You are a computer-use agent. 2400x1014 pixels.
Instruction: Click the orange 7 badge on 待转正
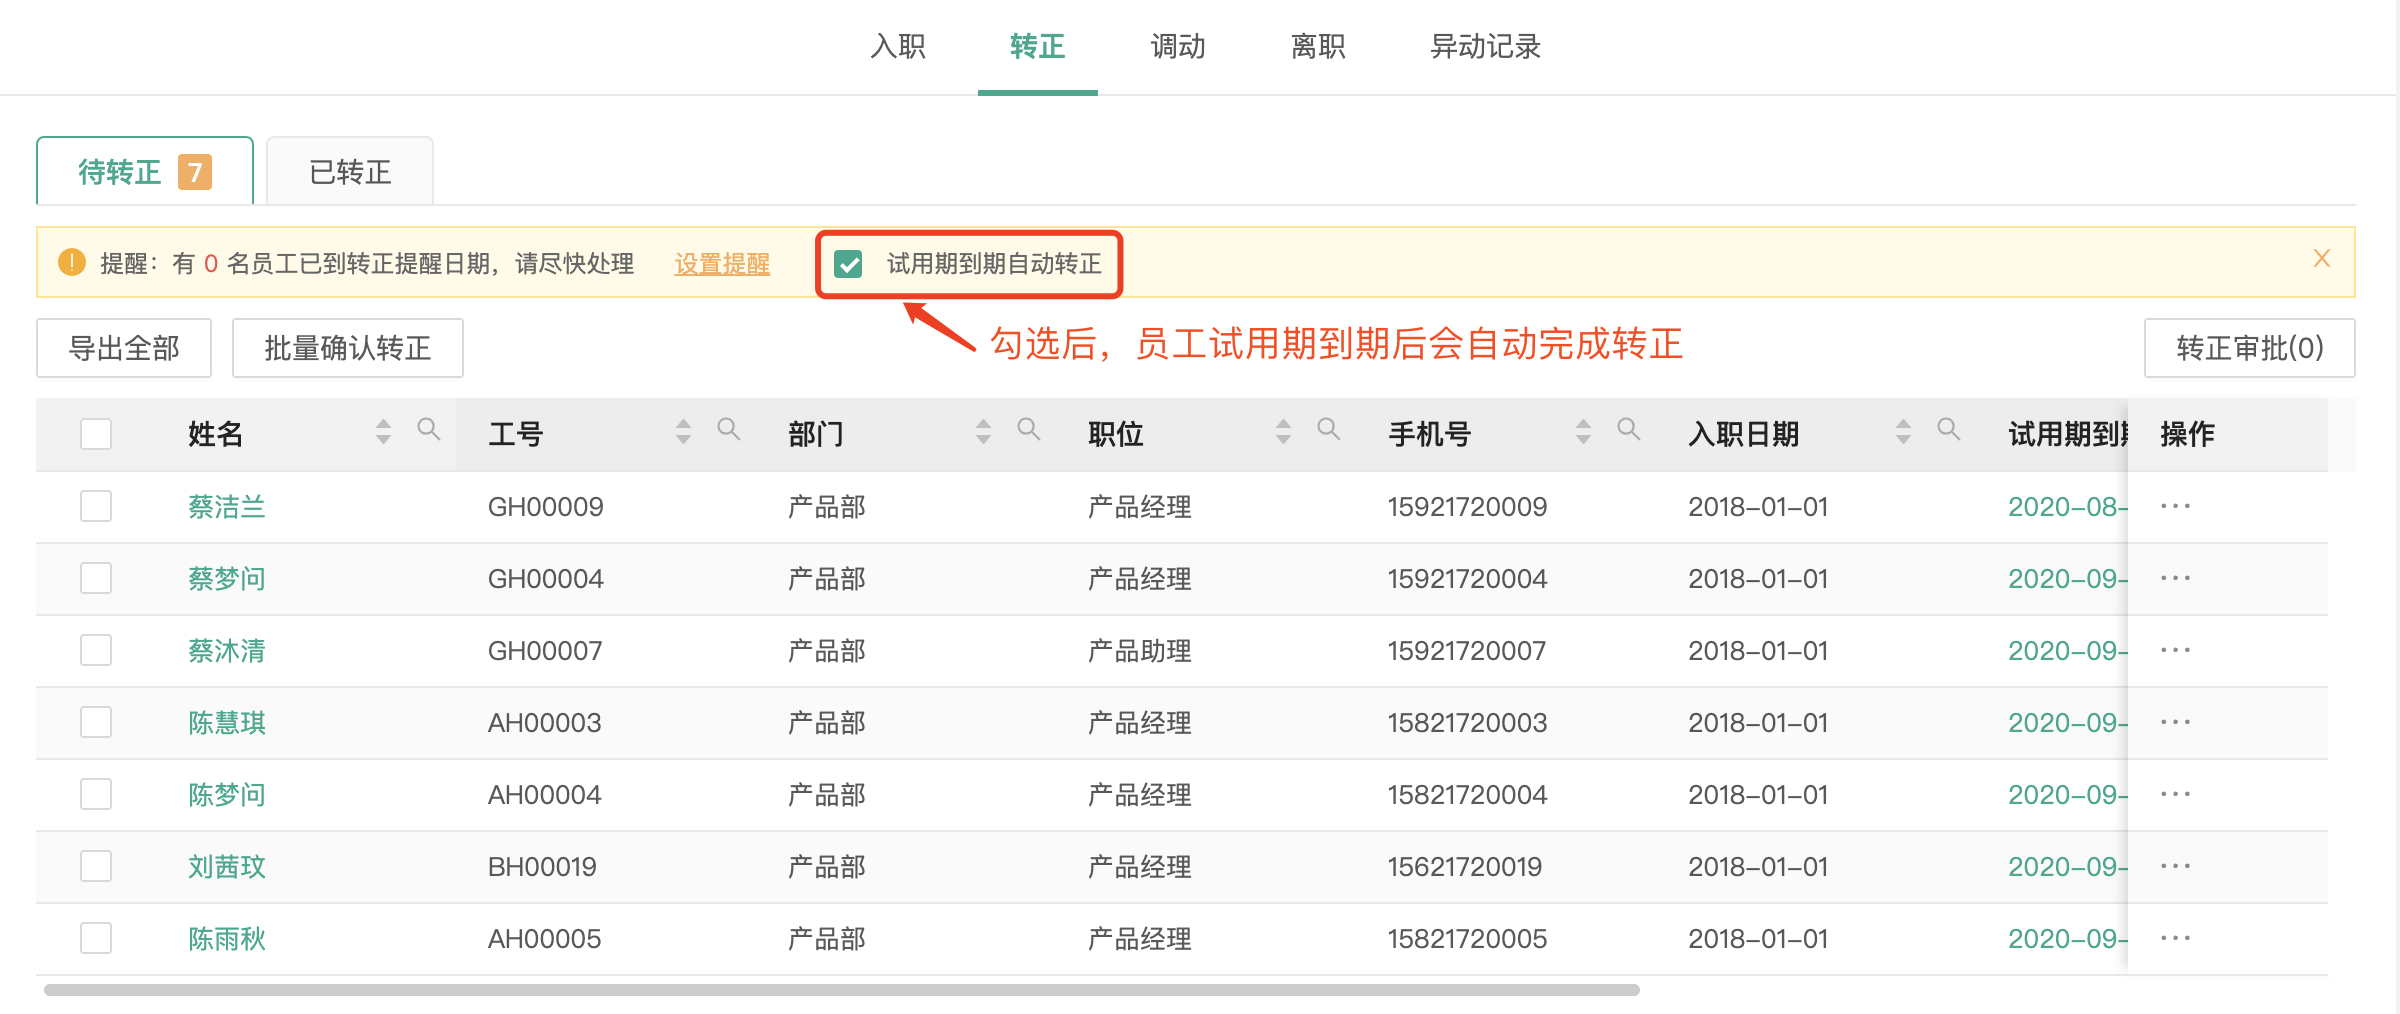(195, 172)
